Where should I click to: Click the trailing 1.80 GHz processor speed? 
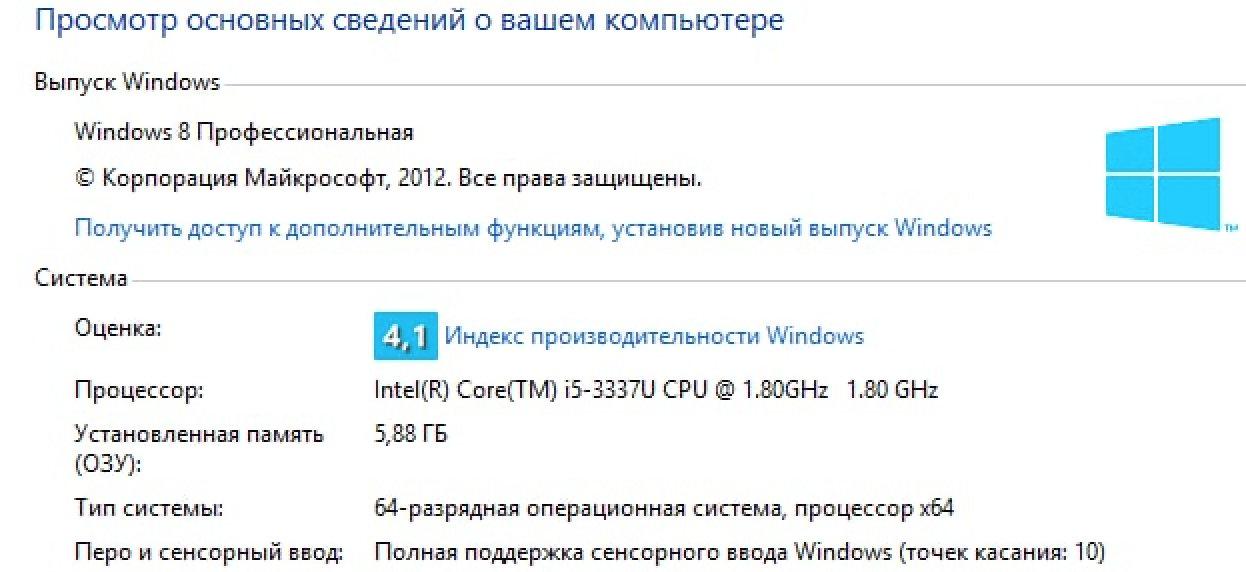pos(892,389)
